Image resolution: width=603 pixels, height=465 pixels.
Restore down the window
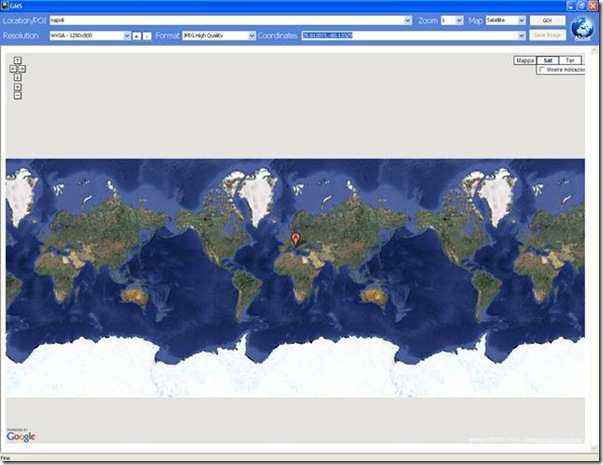[582, 6]
